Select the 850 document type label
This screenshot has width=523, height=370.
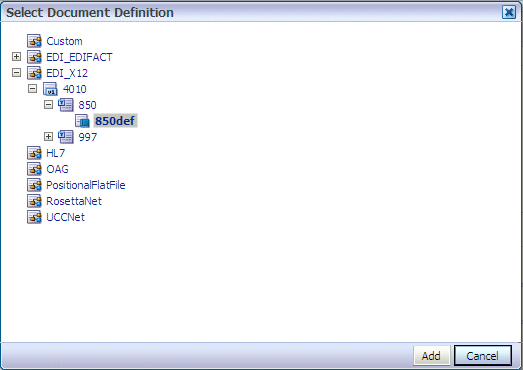tap(87, 105)
